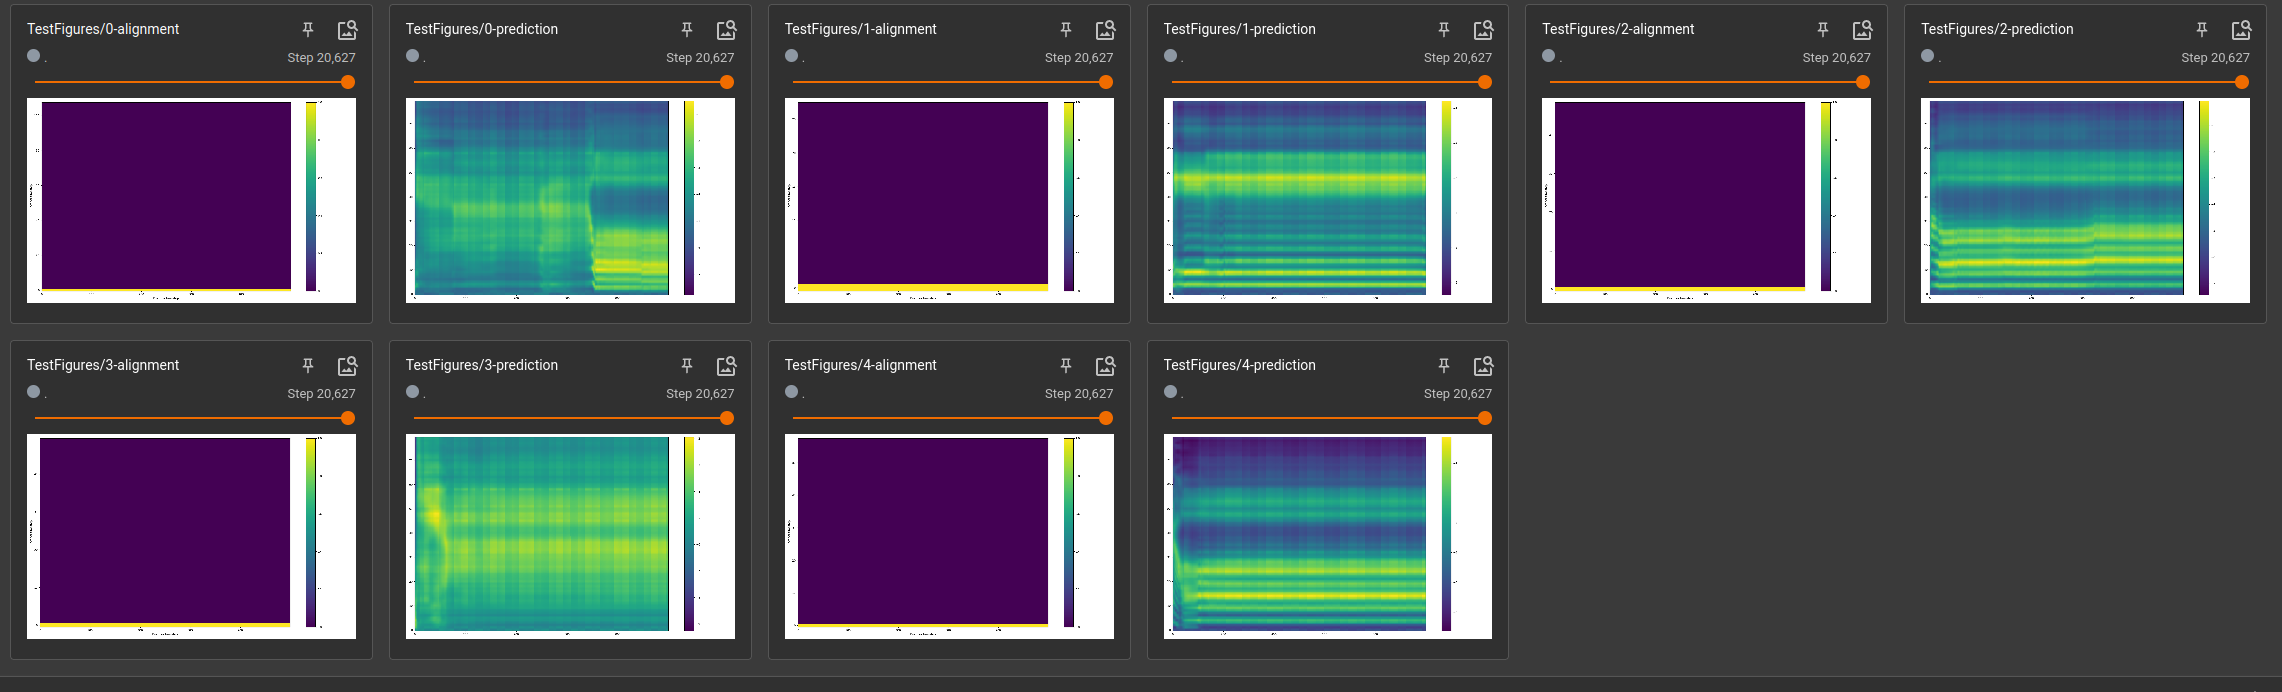Toggle actual image size for TestFigures/4-prediction
Image resolution: width=2282 pixels, height=692 pixels.
pos(1483,366)
